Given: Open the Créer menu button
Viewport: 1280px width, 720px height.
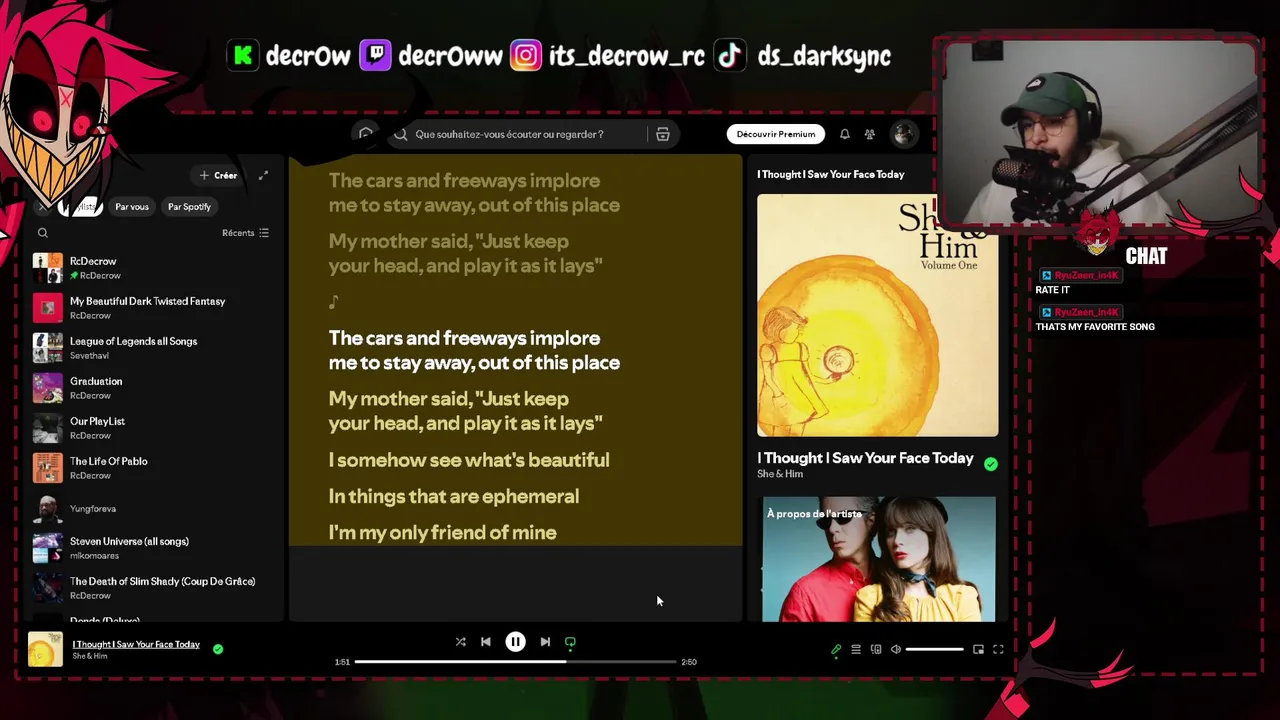Looking at the screenshot, I should [x=218, y=175].
